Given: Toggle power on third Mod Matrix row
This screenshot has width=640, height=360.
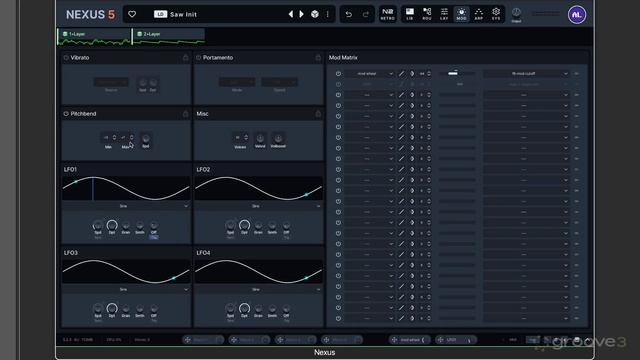Looking at the screenshot, I should (x=338, y=95).
